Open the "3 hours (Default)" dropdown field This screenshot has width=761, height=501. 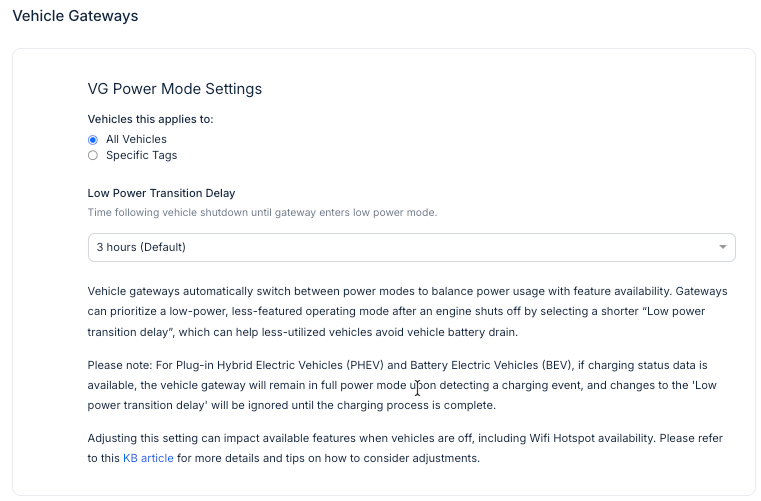400,247
